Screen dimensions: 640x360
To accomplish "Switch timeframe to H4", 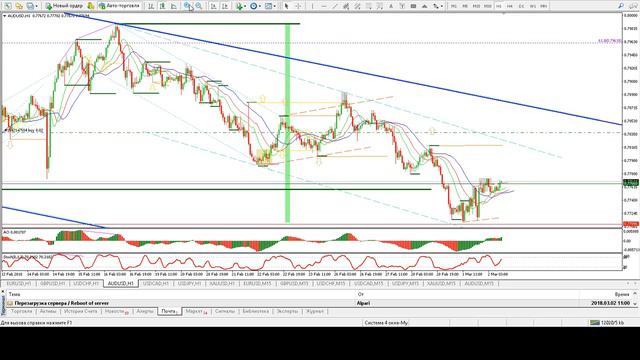I will point(510,6).
